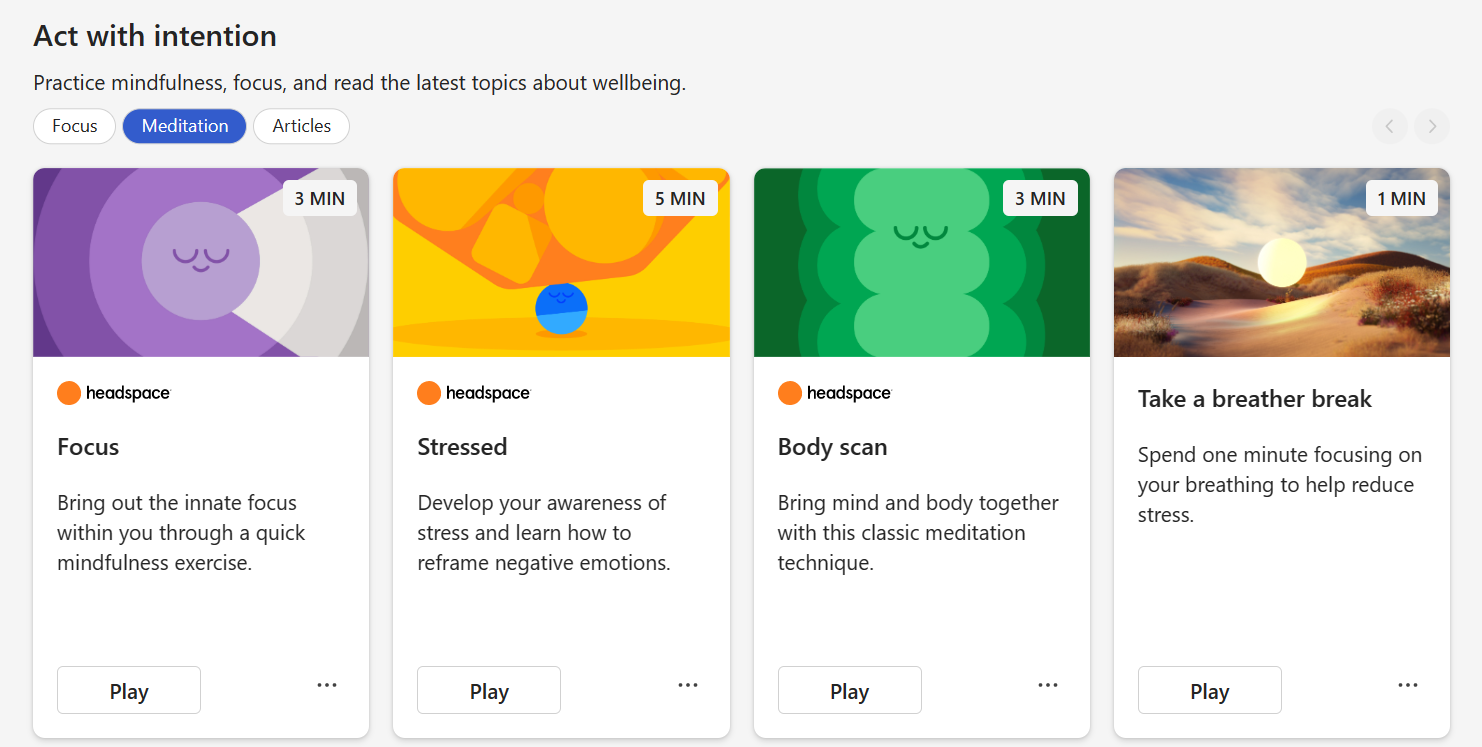Select the Meditation tab
Image resolution: width=1482 pixels, height=747 pixels.
click(x=185, y=126)
